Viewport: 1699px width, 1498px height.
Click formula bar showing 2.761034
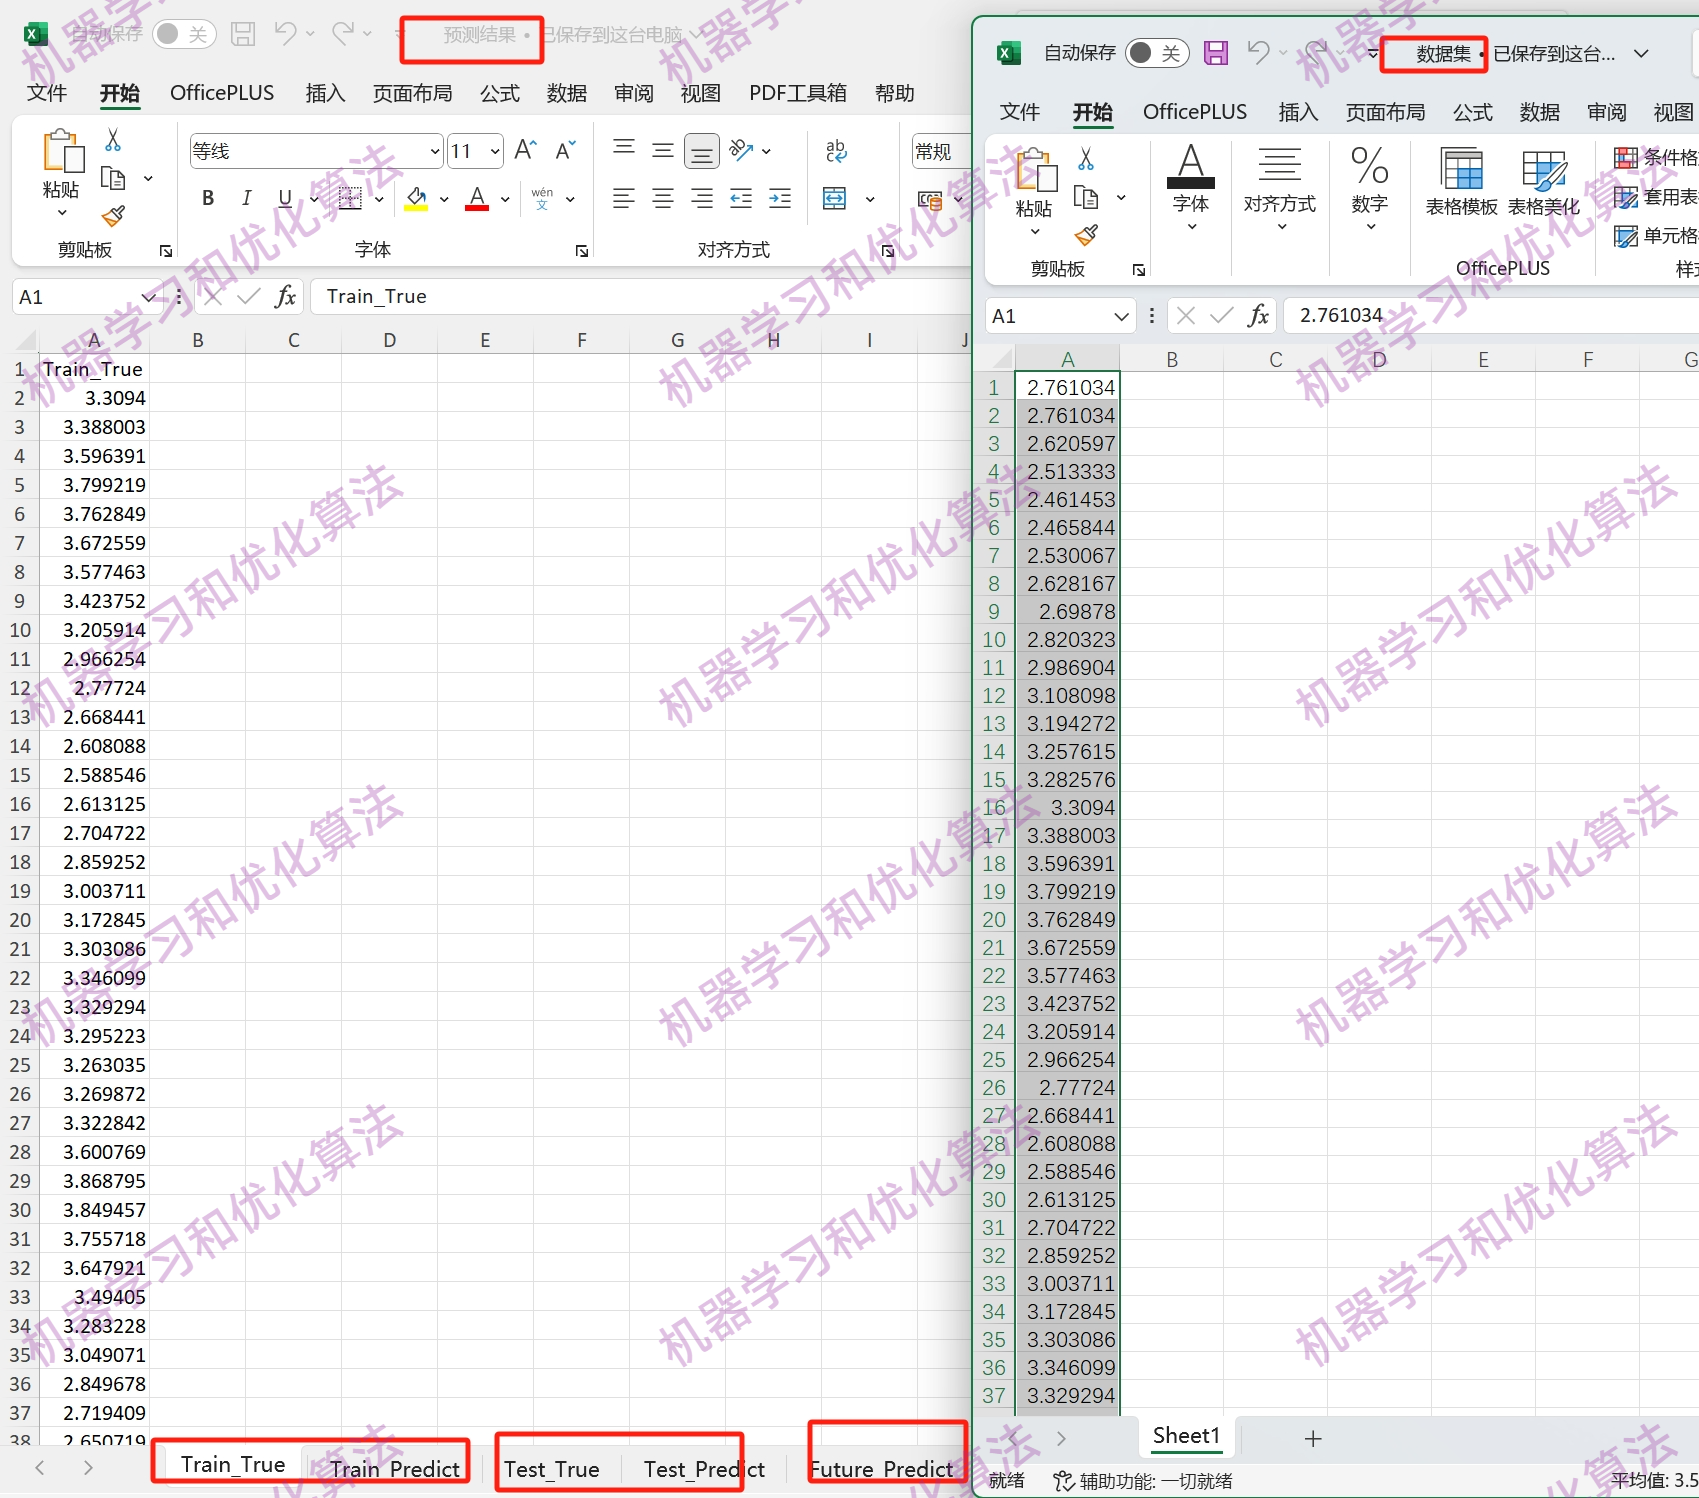(1490, 316)
